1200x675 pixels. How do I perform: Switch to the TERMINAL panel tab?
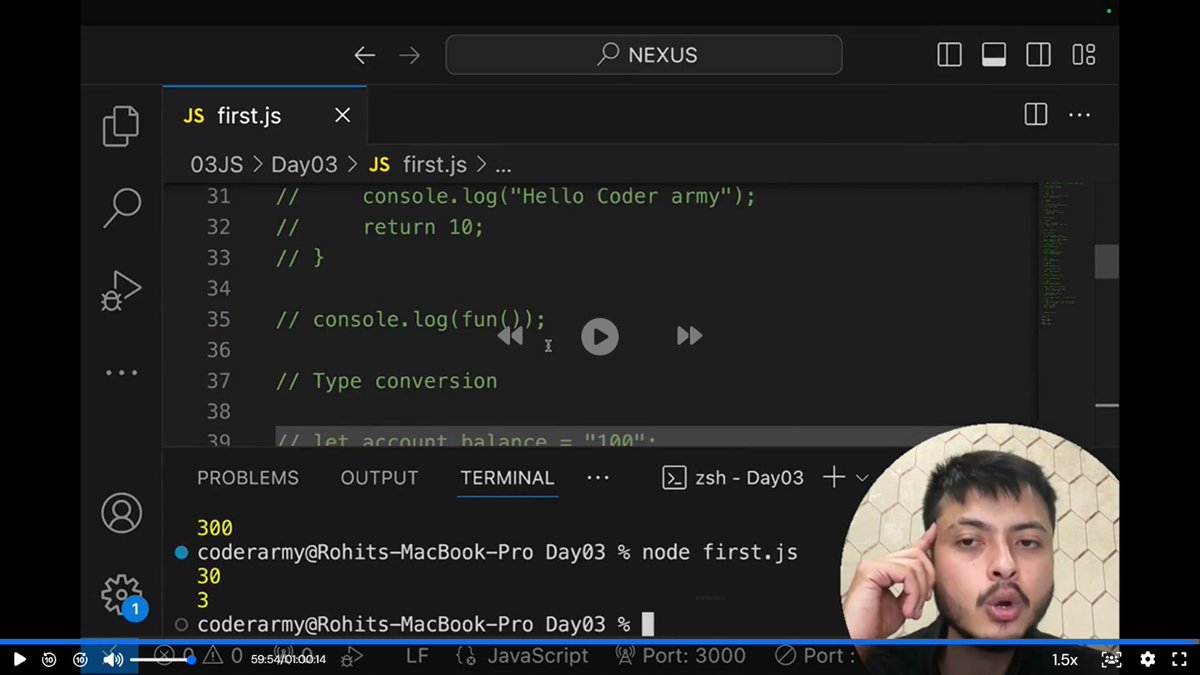coord(507,478)
